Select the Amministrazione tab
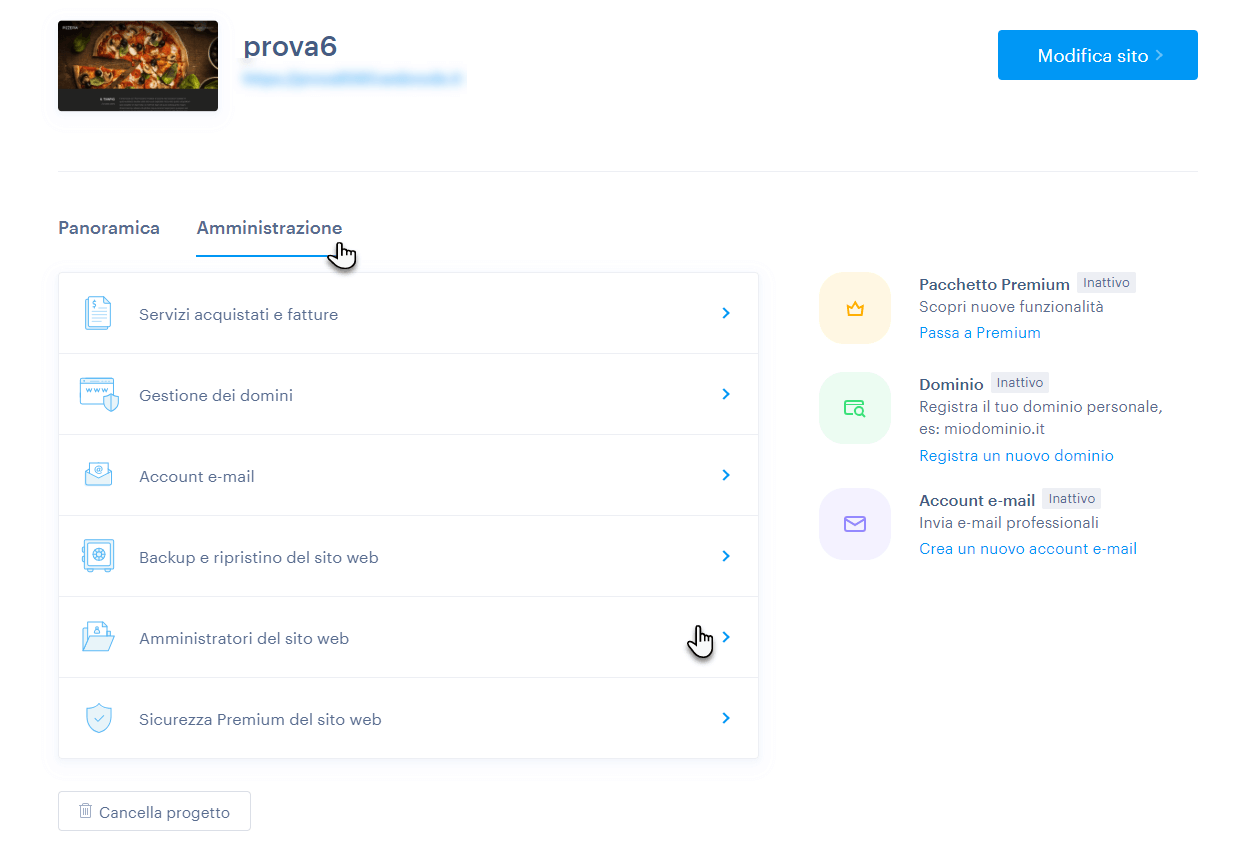 tap(269, 228)
